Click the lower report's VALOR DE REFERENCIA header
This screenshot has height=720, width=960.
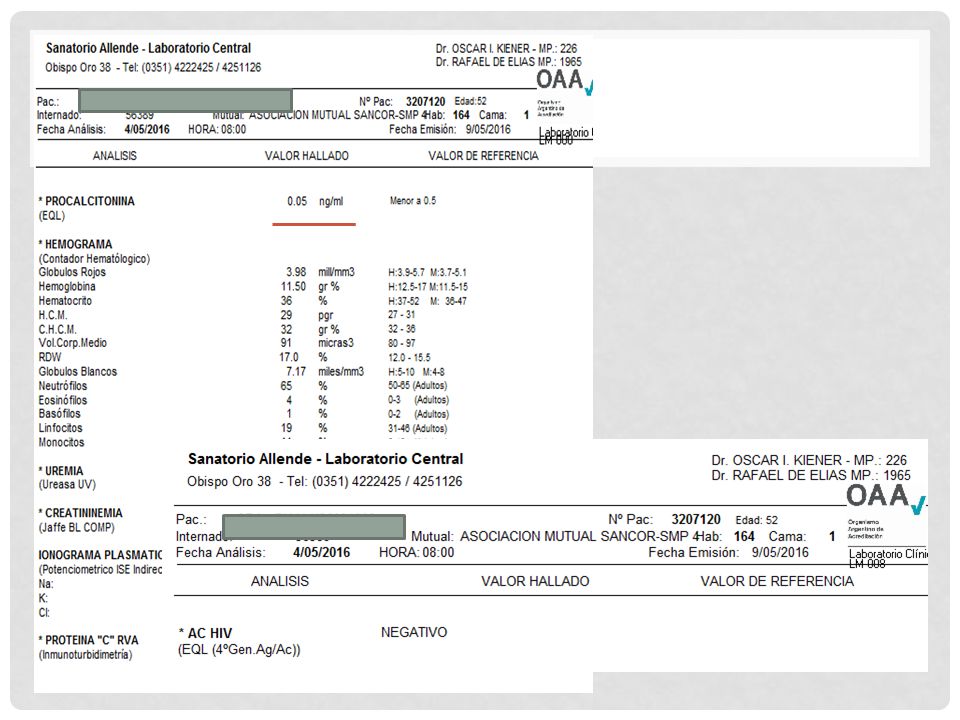point(777,582)
